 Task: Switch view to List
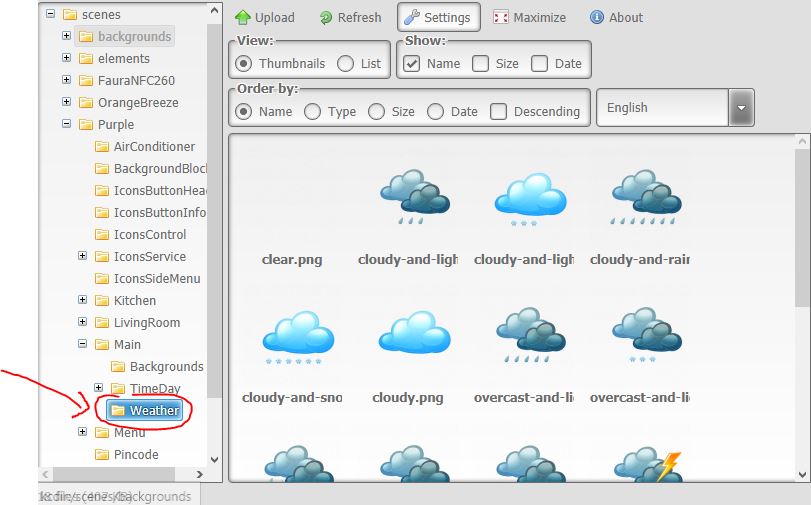pyautogui.click(x=346, y=64)
